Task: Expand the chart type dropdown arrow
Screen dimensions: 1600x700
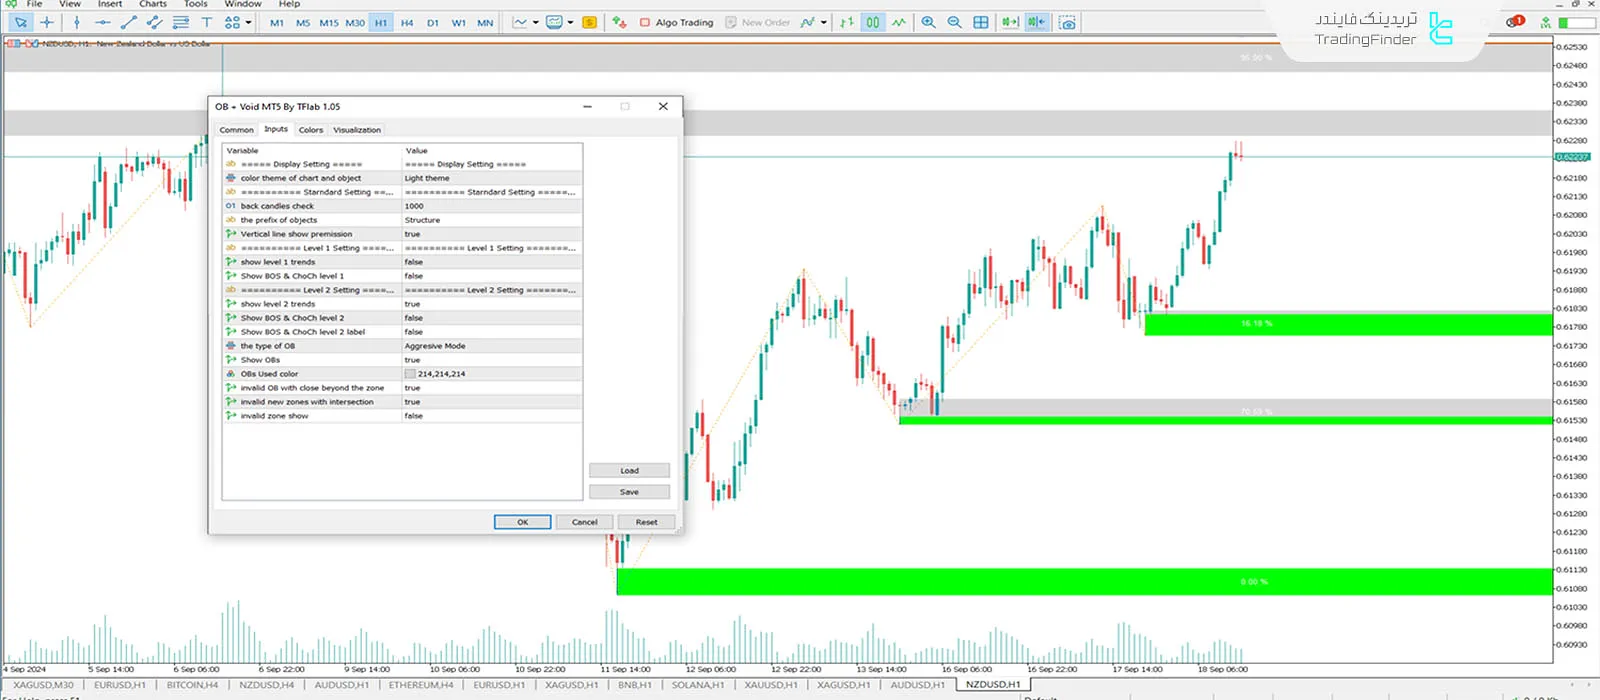Action: coord(536,22)
